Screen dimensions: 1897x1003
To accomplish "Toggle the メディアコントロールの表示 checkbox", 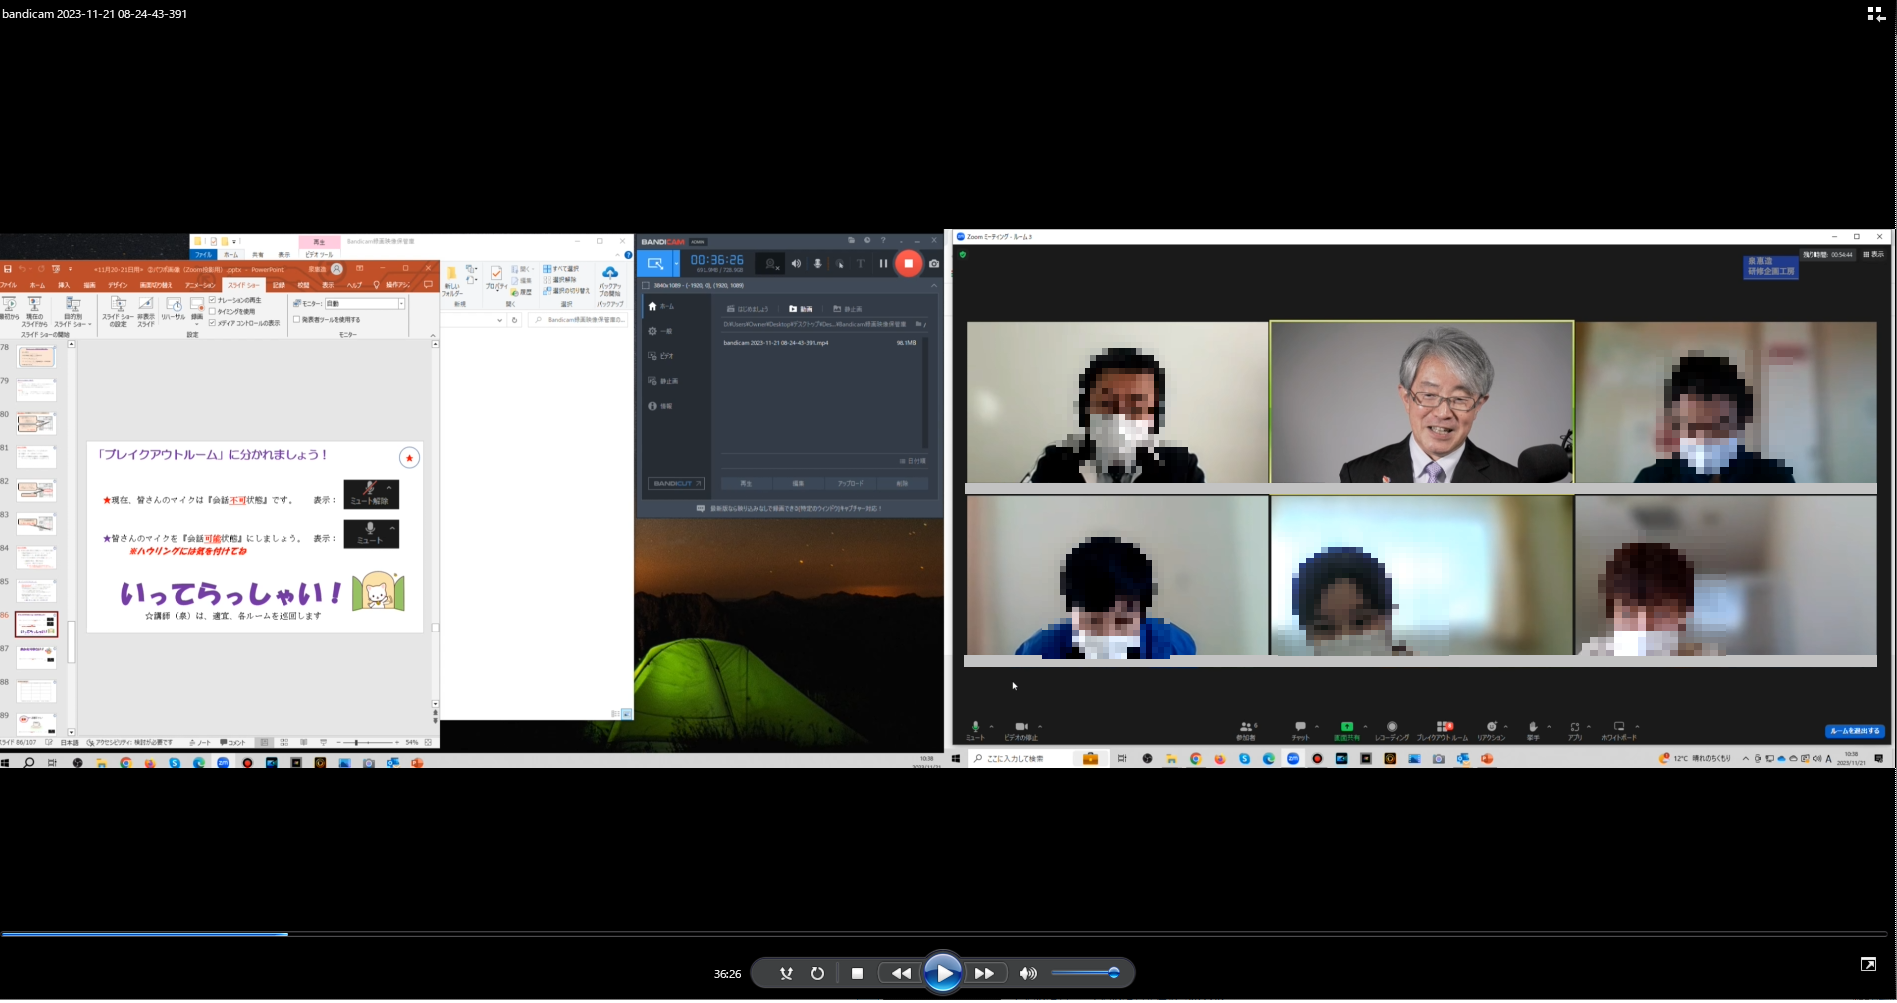I will pyautogui.click(x=212, y=323).
